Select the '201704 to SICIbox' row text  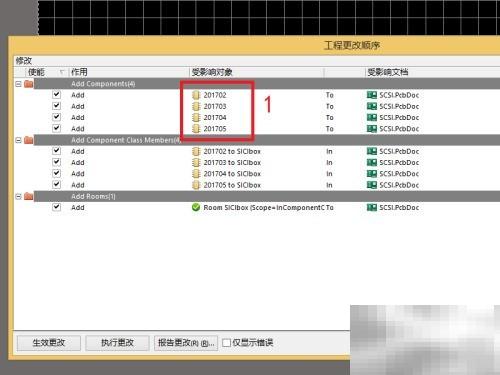pyautogui.click(x=232, y=174)
